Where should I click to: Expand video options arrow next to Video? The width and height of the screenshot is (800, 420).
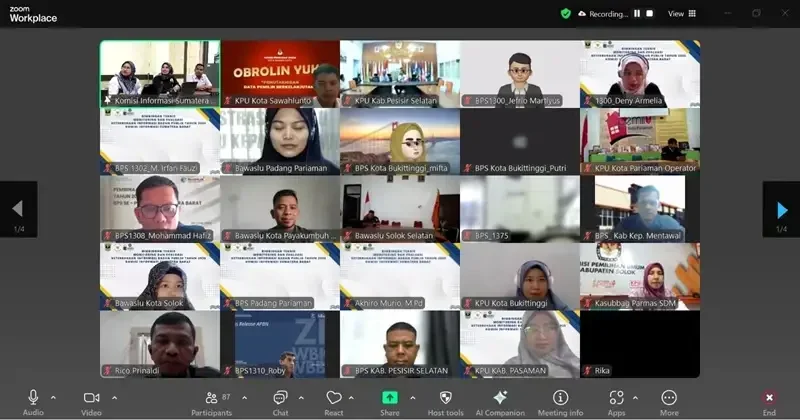pyautogui.click(x=114, y=398)
